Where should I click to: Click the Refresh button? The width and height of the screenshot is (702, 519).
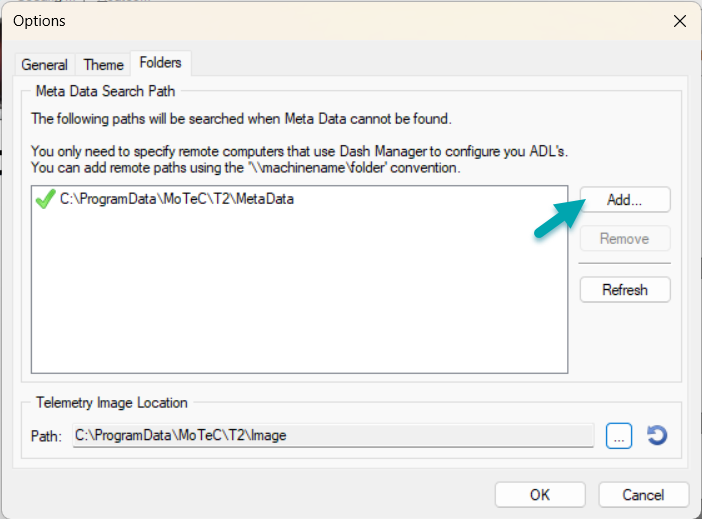coord(625,290)
